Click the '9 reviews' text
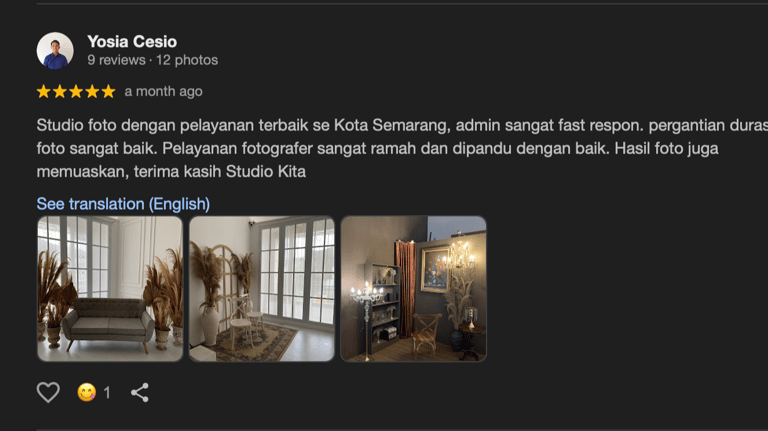The height and width of the screenshot is (431, 768). pos(116,60)
